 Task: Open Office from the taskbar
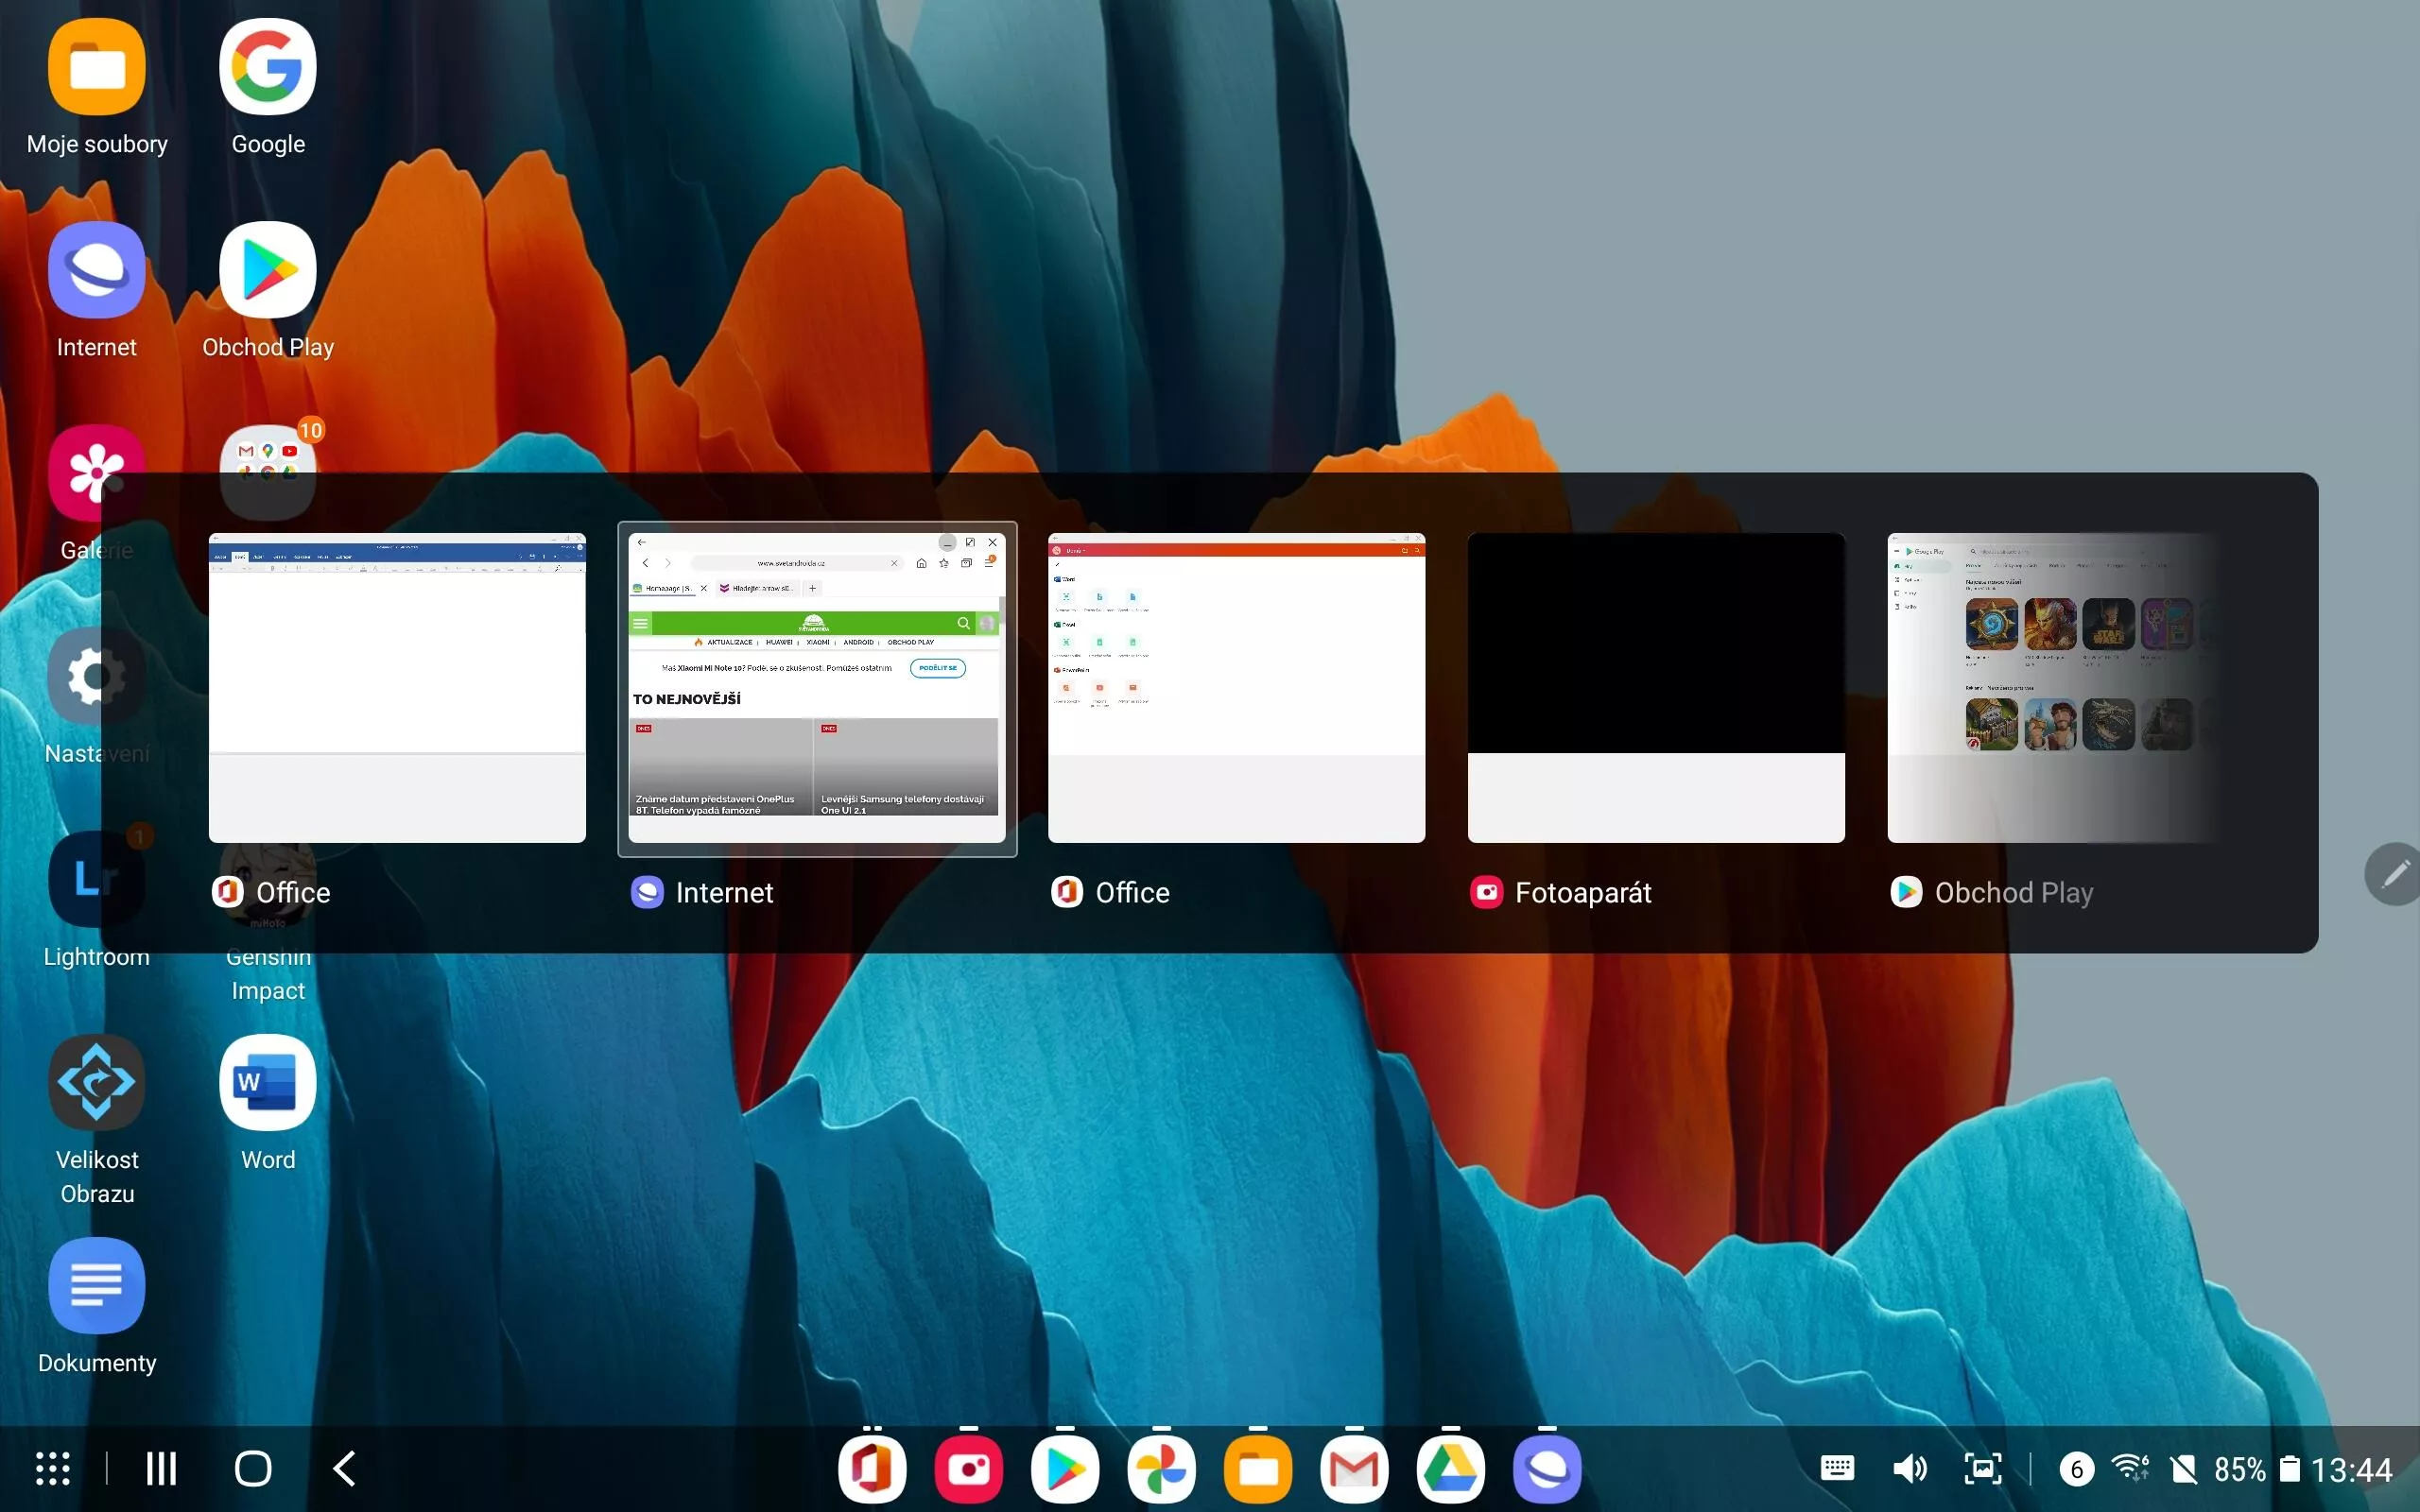point(872,1470)
